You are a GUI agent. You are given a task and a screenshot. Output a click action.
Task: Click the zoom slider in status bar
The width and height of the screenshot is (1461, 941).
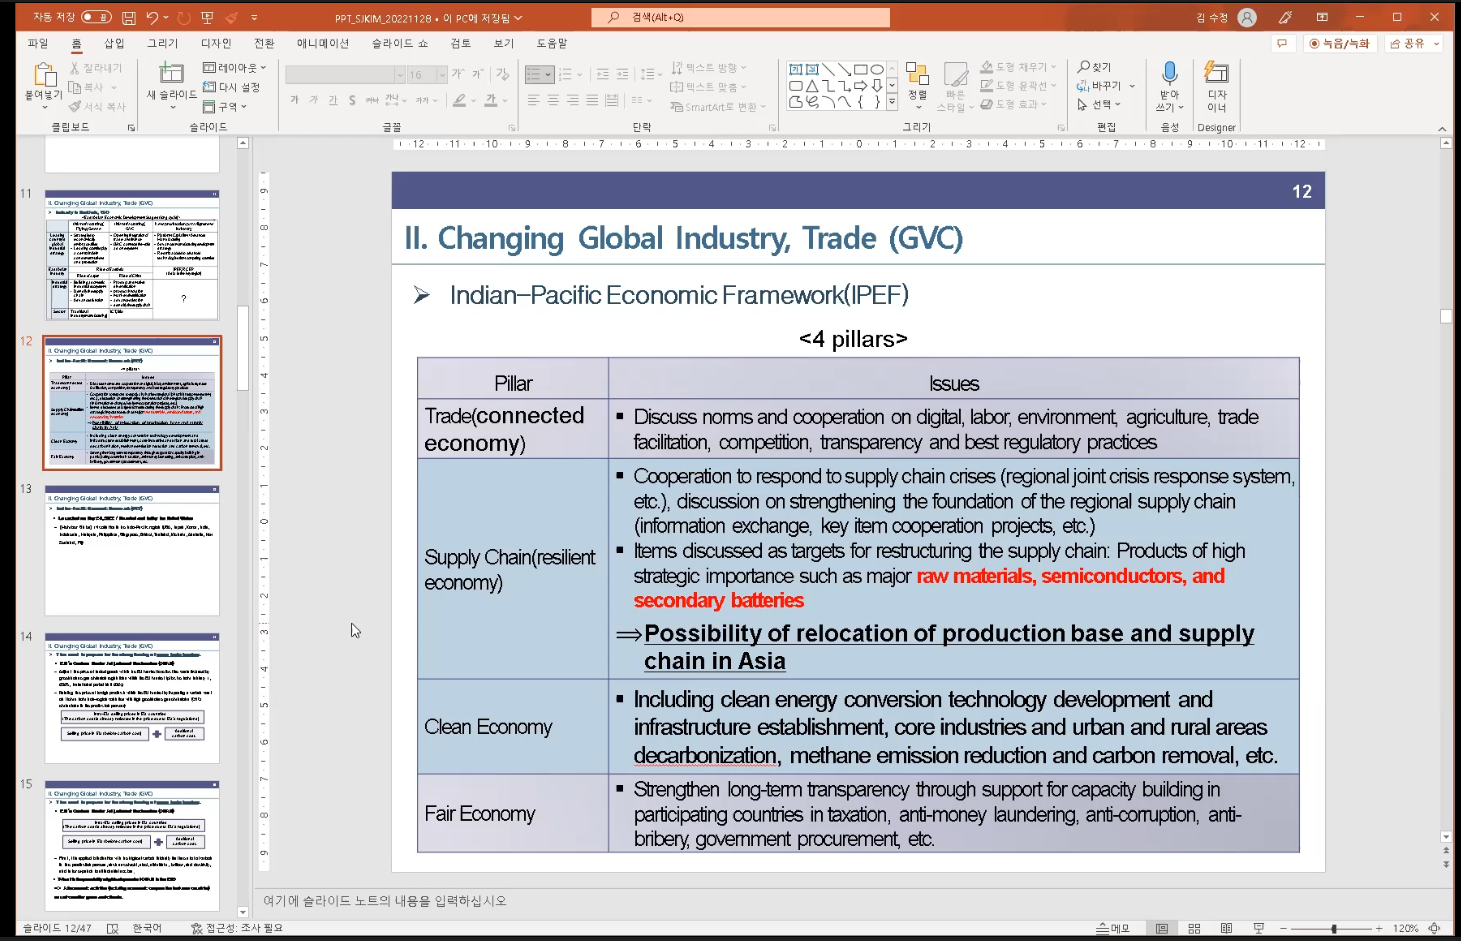coord(1333,929)
